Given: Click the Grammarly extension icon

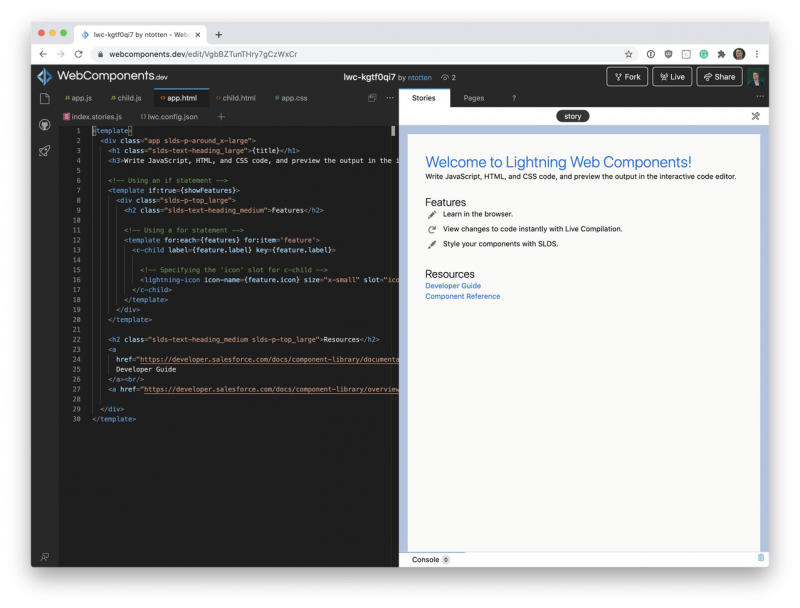Looking at the screenshot, I should point(704,54).
